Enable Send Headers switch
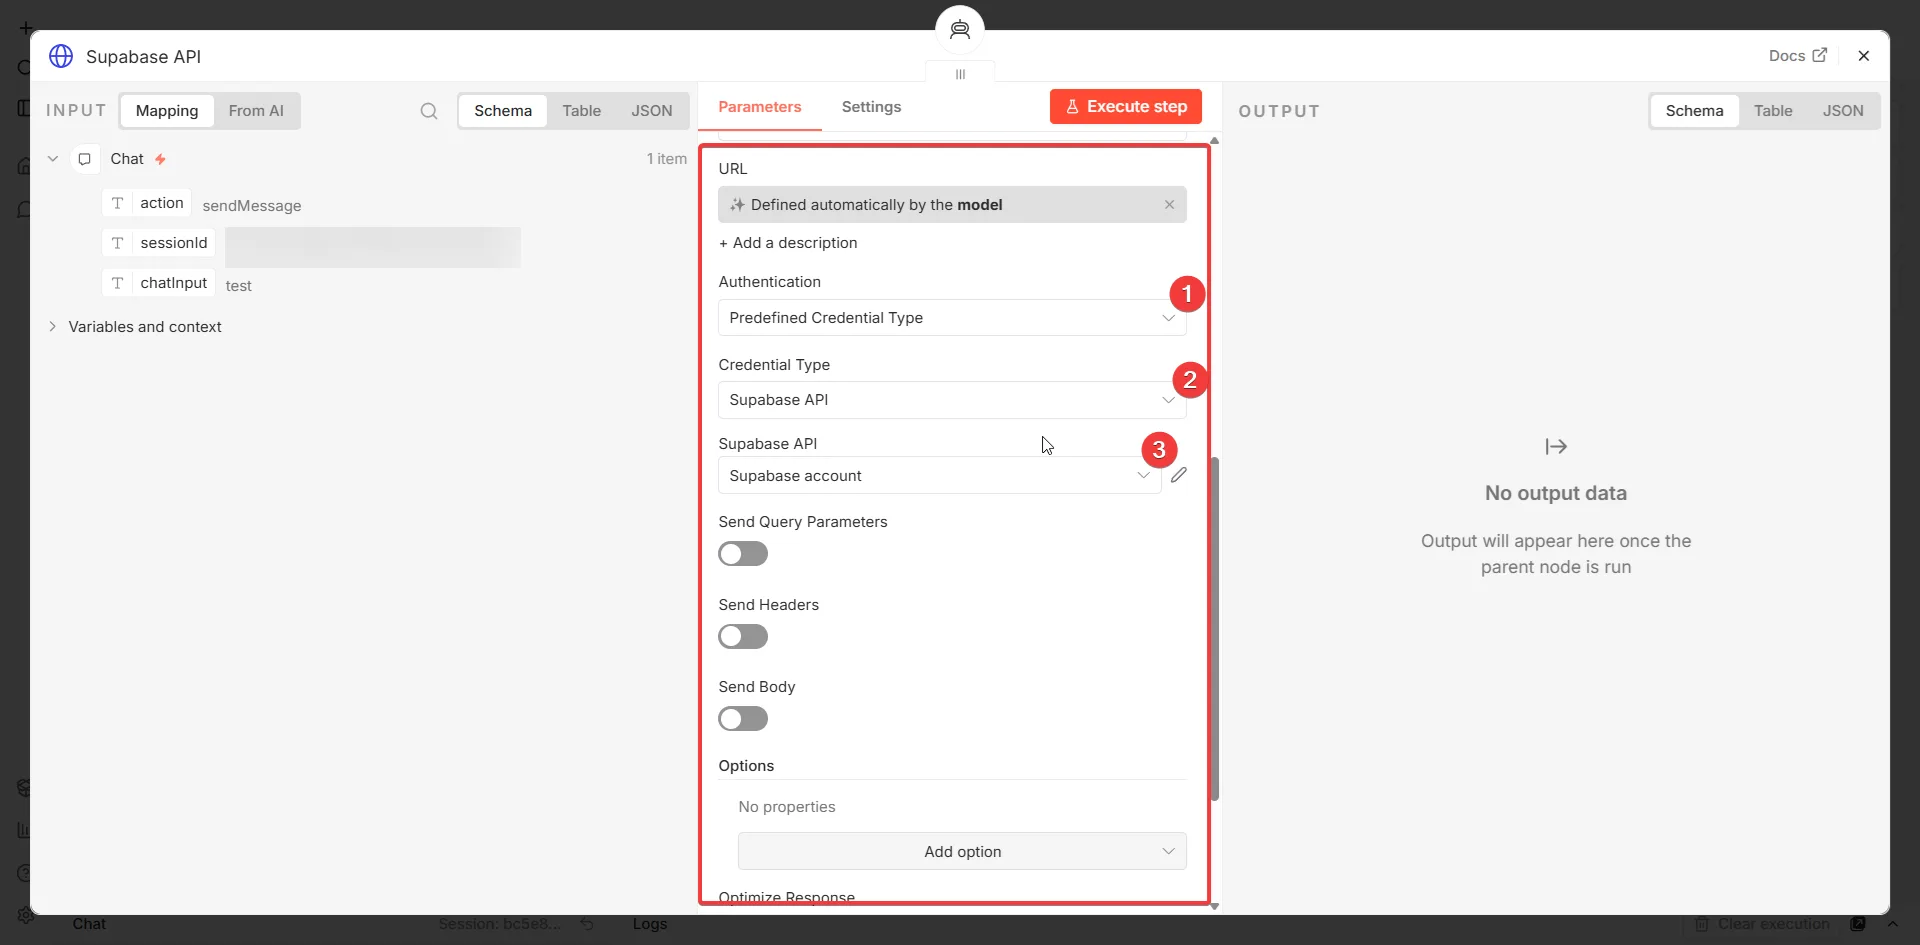This screenshot has width=1920, height=945. (743, 637)
